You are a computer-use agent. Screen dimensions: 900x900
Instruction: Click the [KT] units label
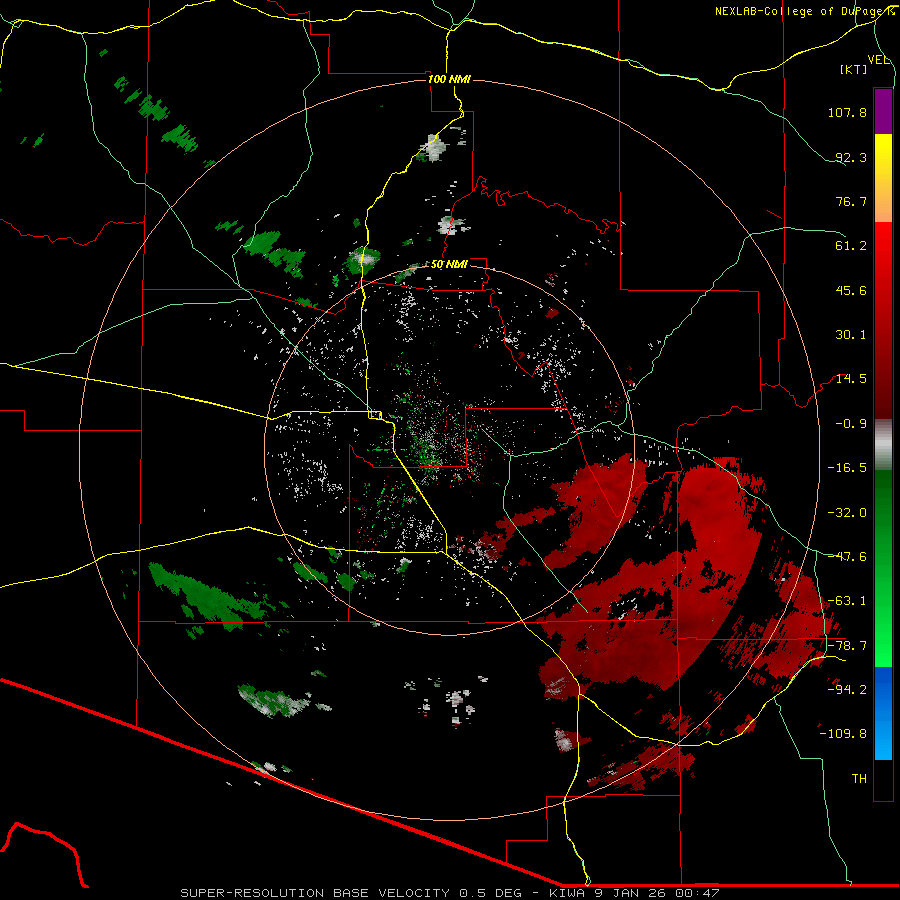[854, 69]
